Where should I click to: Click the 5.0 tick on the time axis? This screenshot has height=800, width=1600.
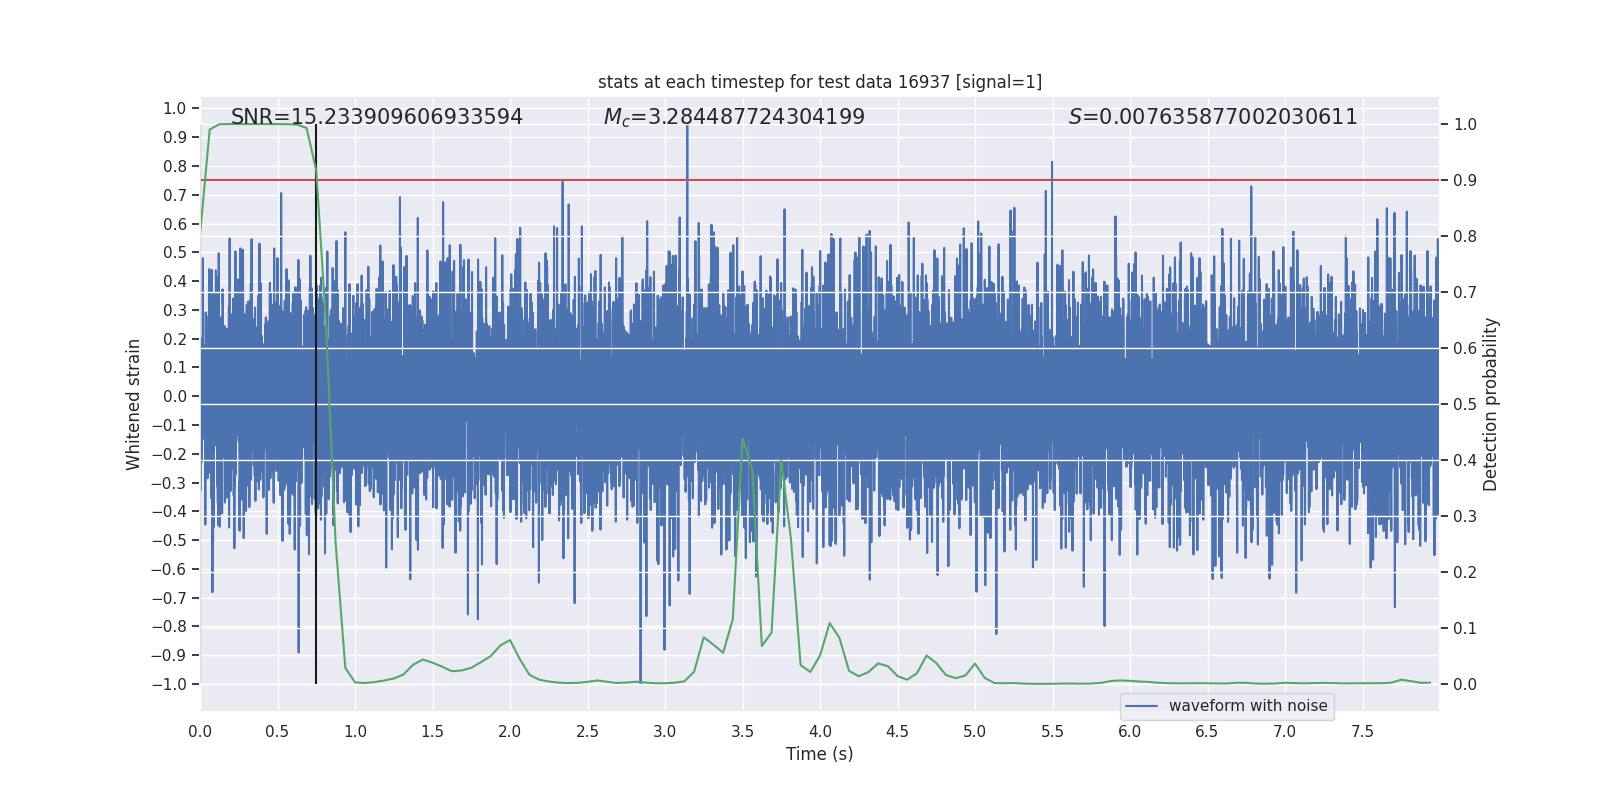pos(975,731)
